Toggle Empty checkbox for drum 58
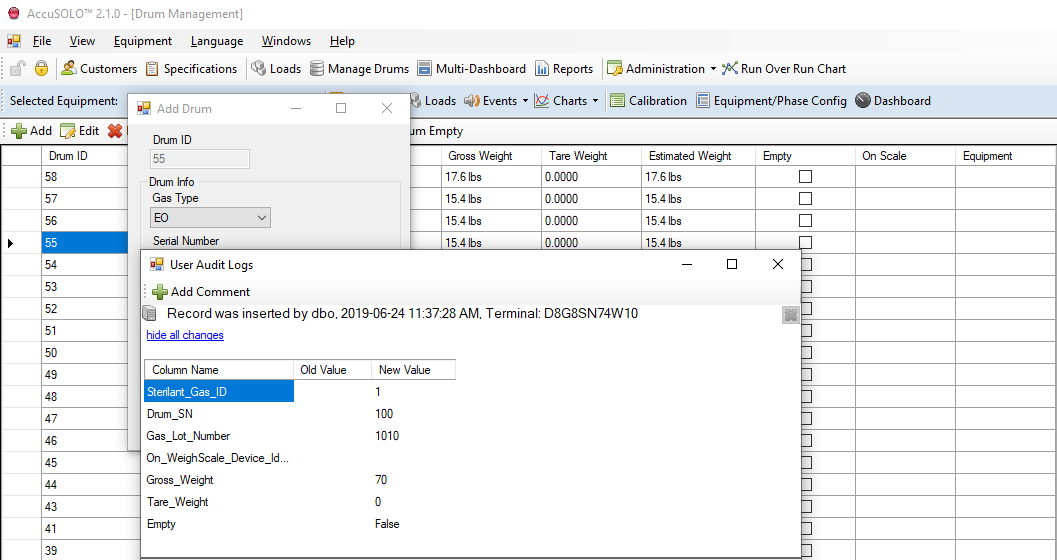Image resolution: width=1057 pixels, height=560 pixels. point(805,177)
